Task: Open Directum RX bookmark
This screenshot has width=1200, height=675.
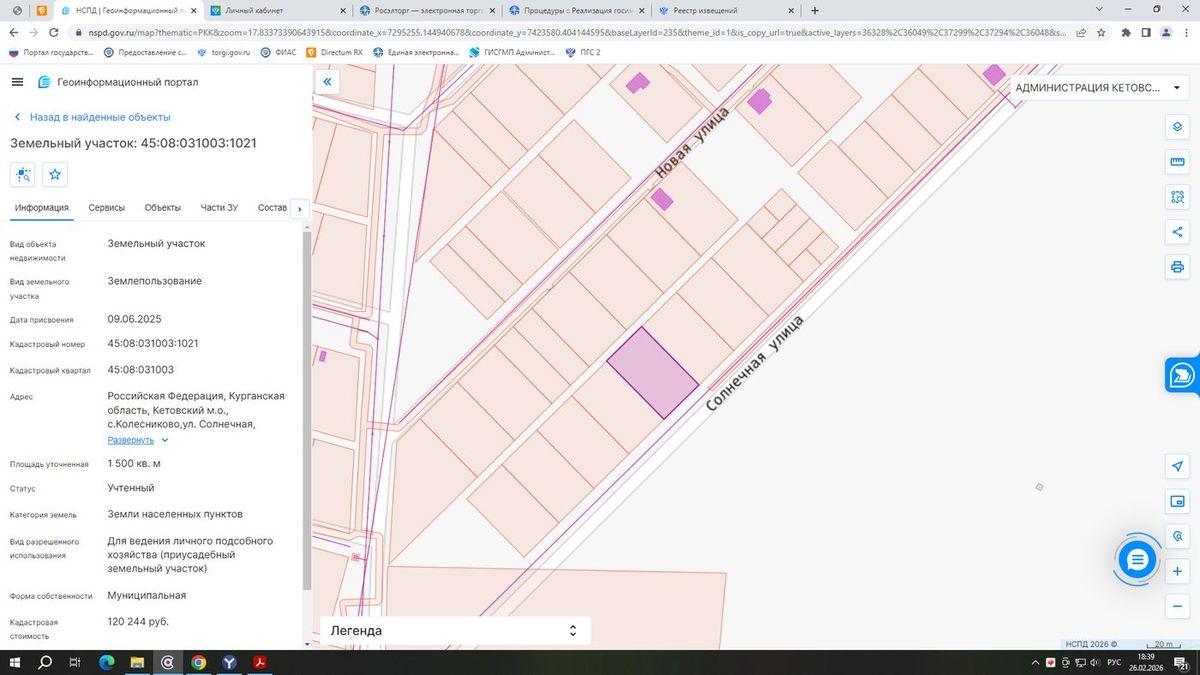Action: 335,52
